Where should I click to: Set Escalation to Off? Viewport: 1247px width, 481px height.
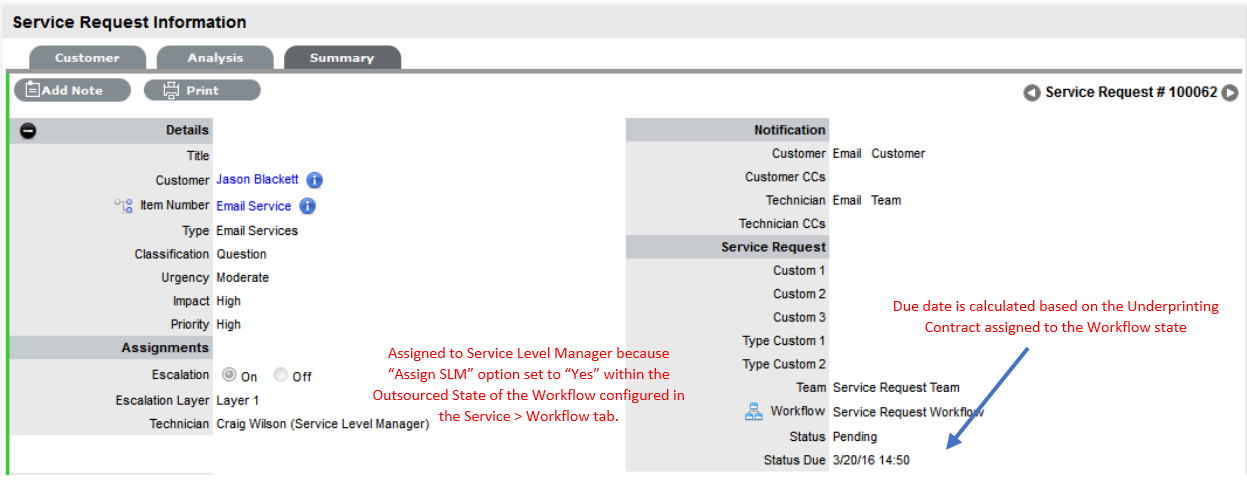pyautogui.click(x=281, y=376)
